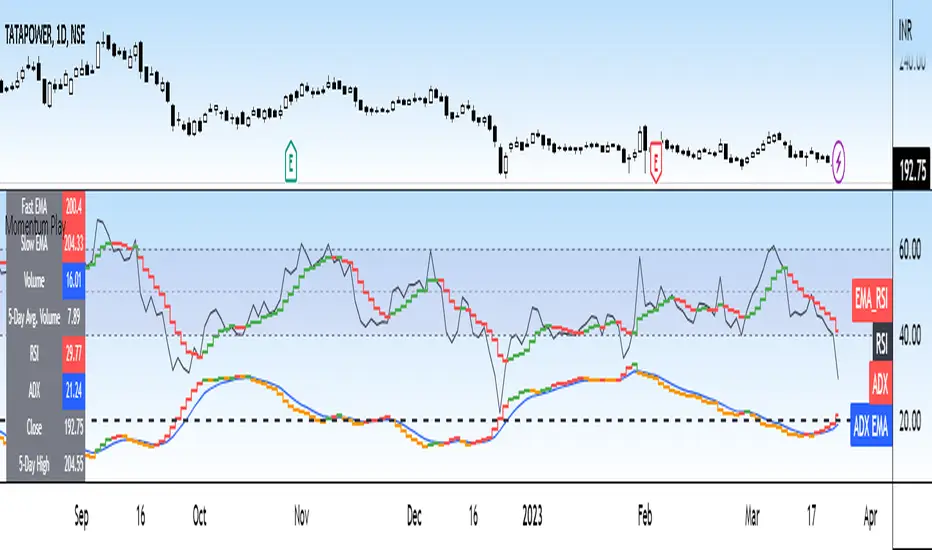Click the Slow EMA value 204.33
Viewport: 932px width, 550px height.
(x=74, y=243)
